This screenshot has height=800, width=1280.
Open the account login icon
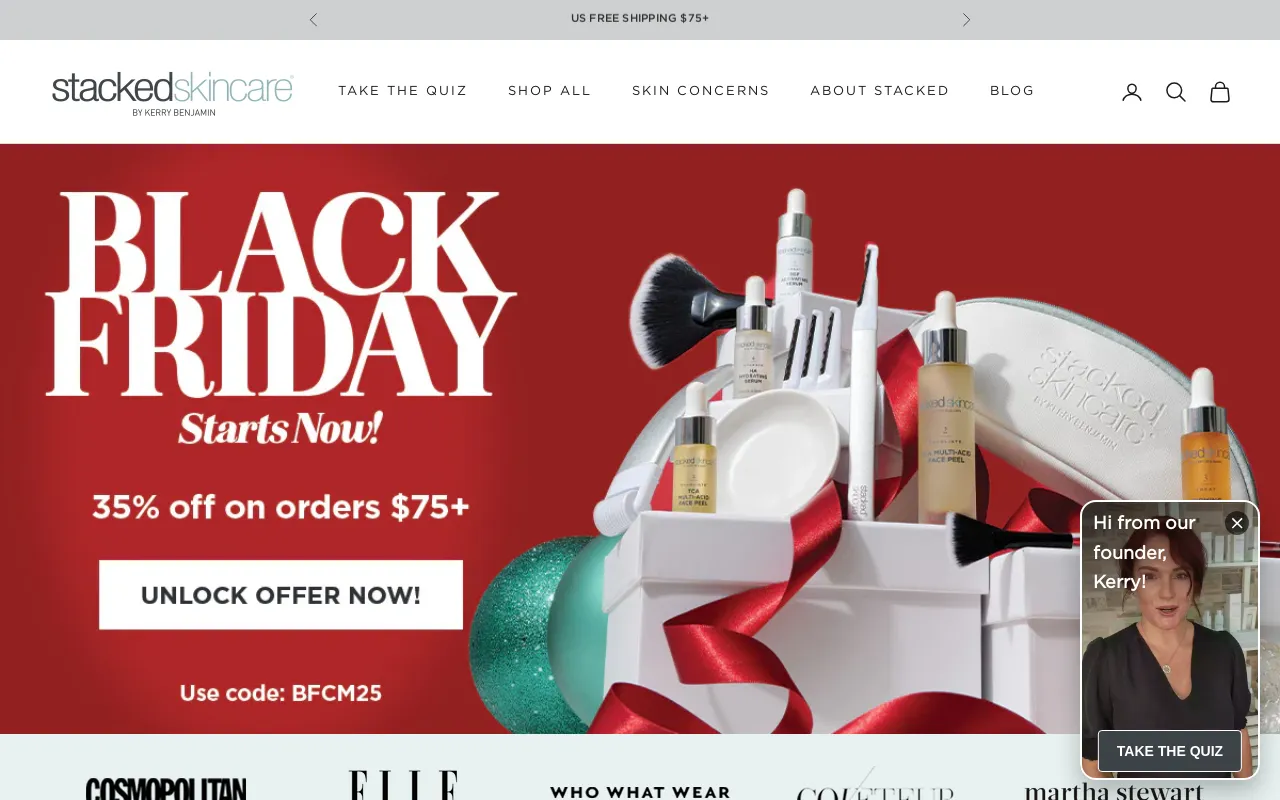coord(1132,92)
